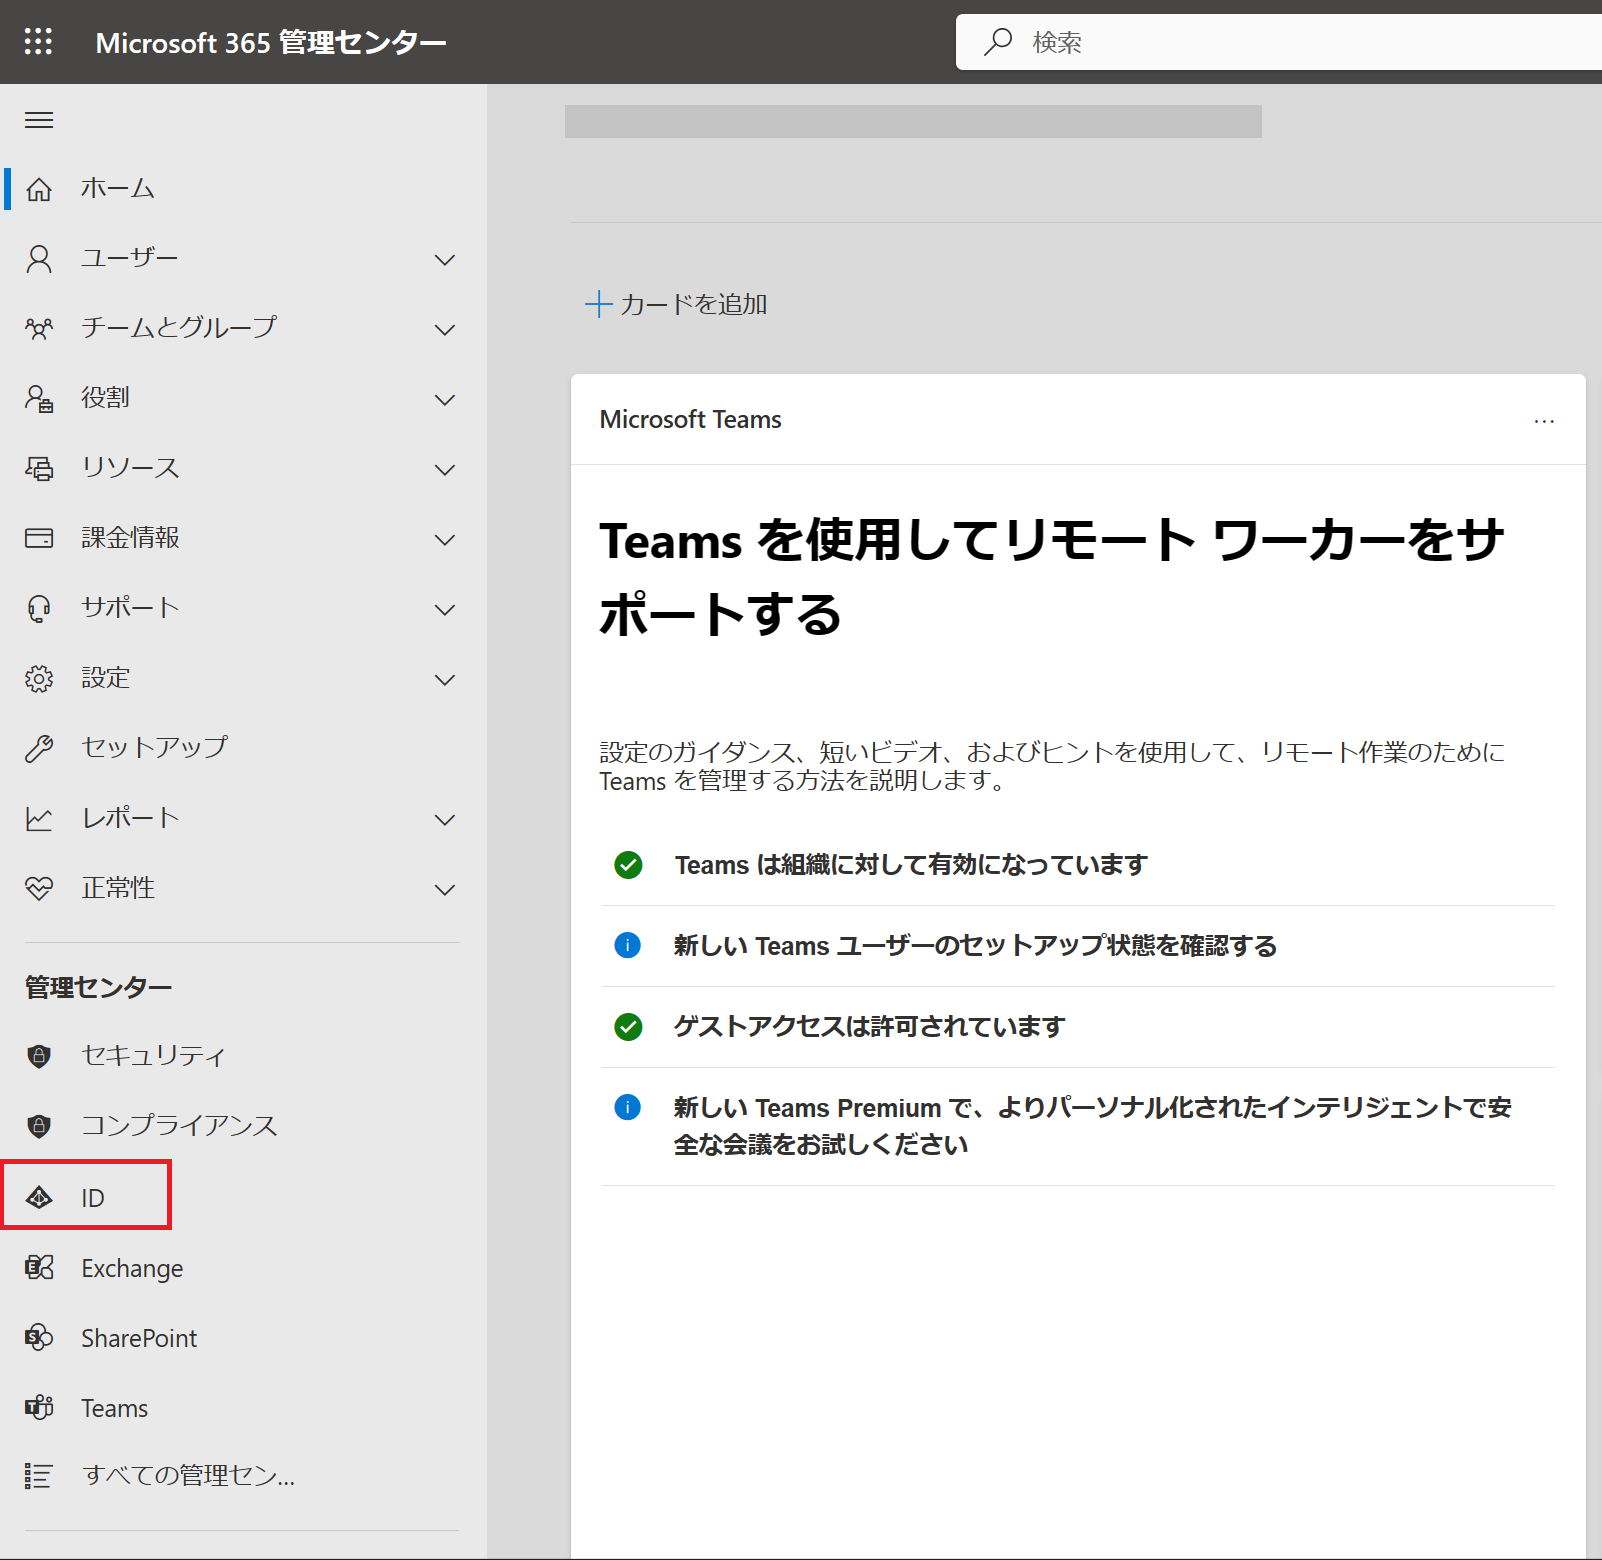Click the Security admin center shield icon
Screen dimensions: 1602x1560
pyautogui.click(x=39, y=1056)
